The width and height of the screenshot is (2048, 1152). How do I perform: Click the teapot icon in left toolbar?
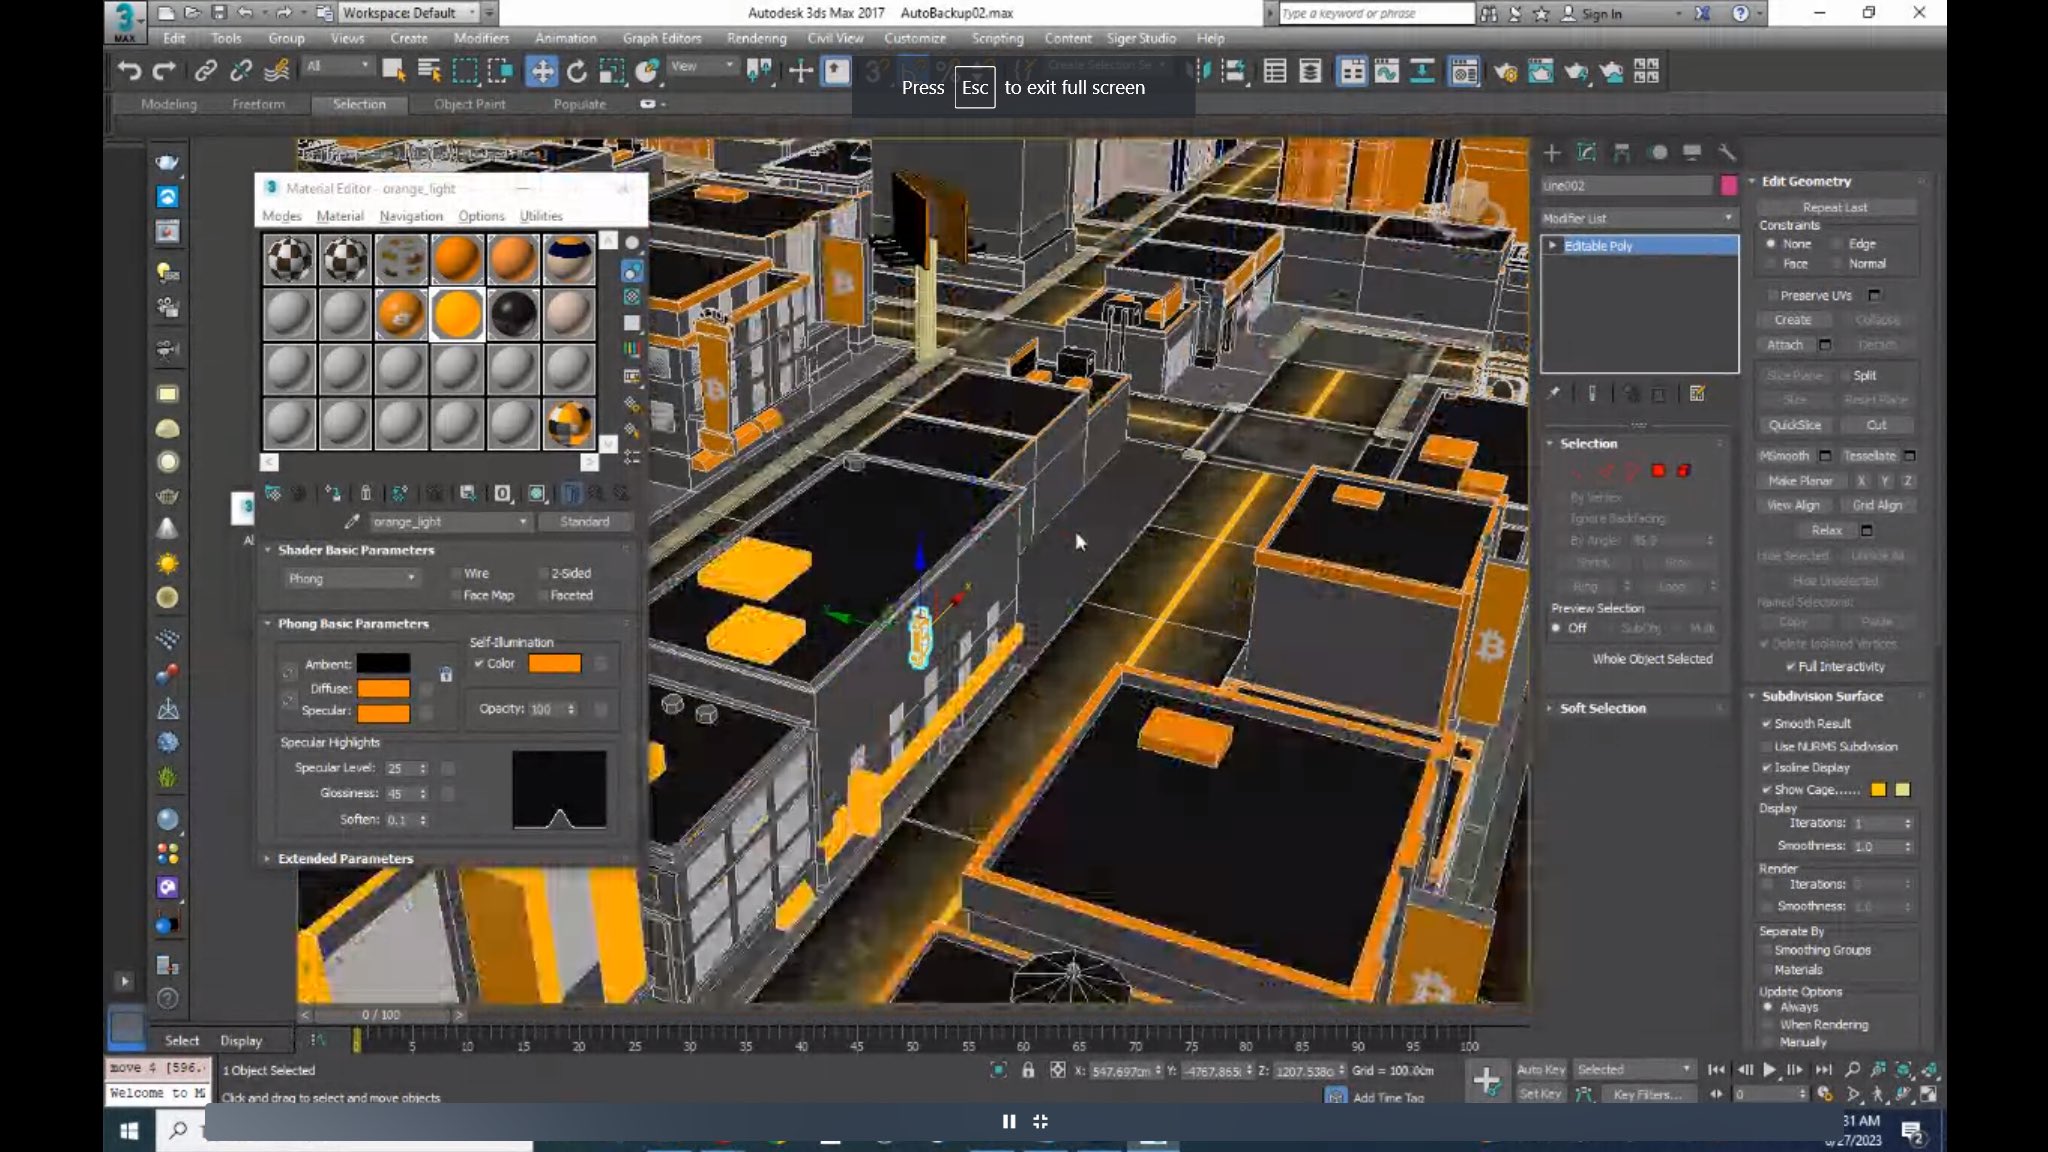(x=167, y=162)
